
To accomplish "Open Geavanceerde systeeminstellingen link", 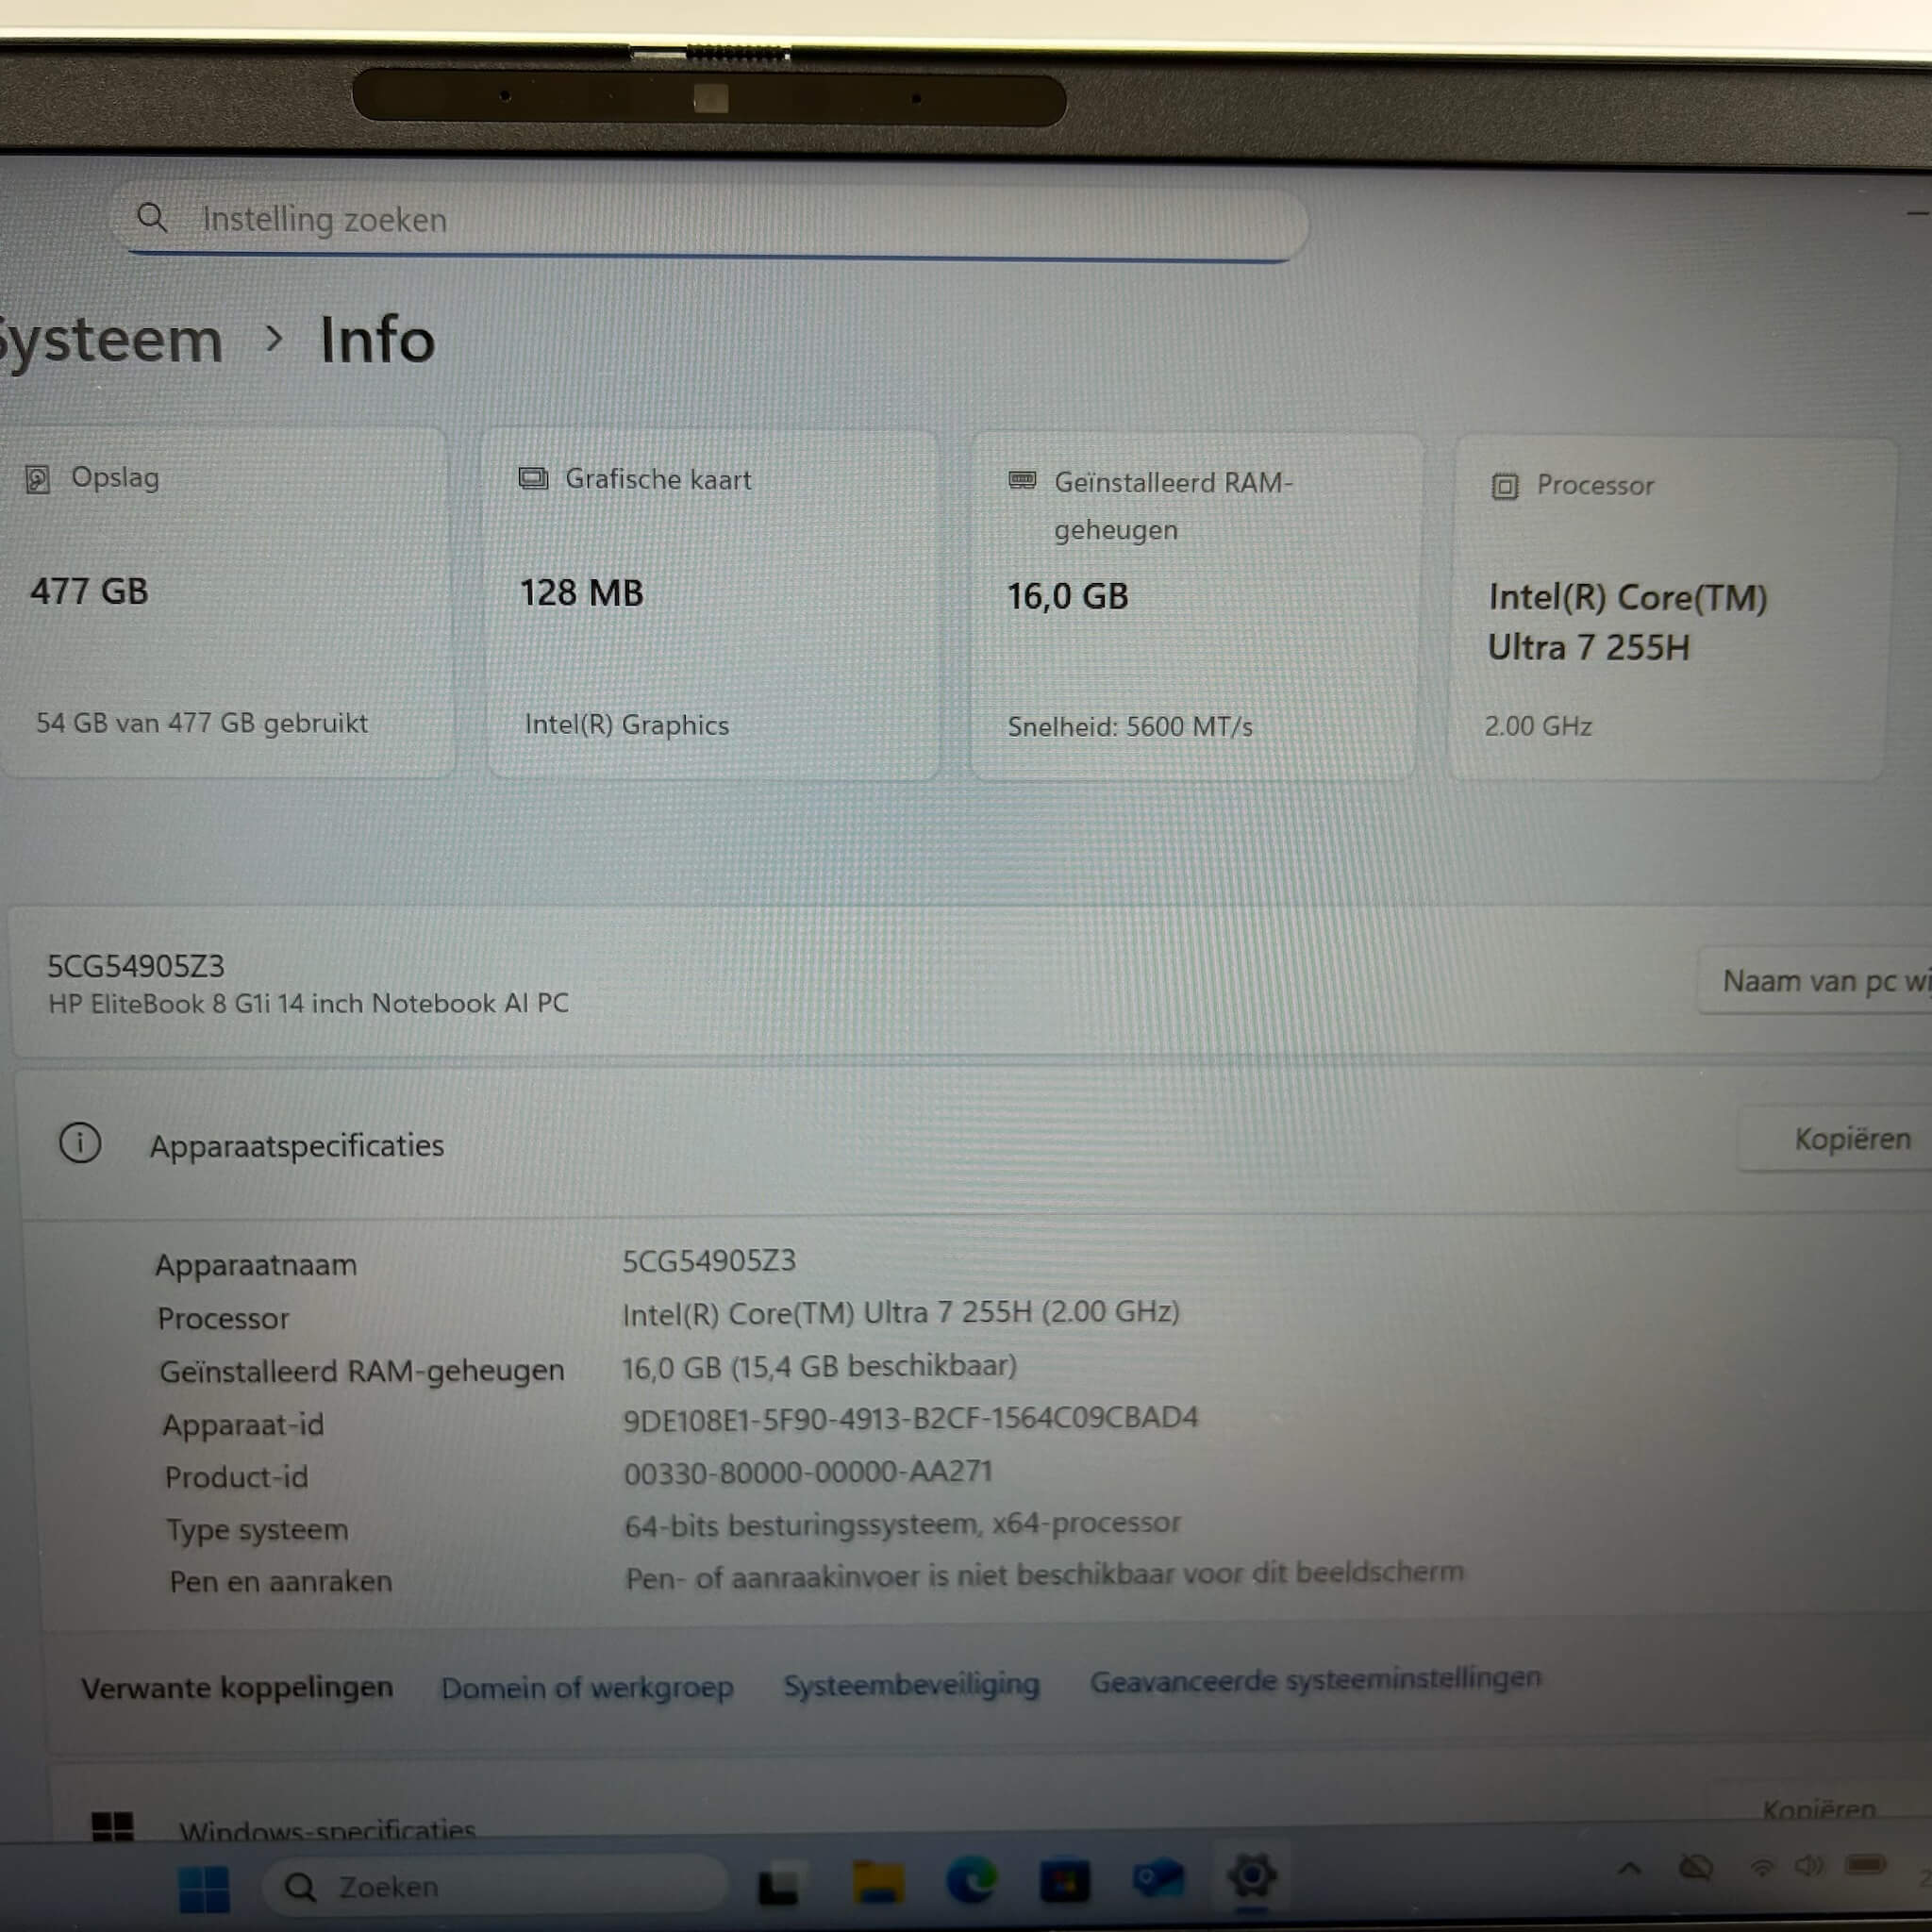I will (x=1315, y=1680).
